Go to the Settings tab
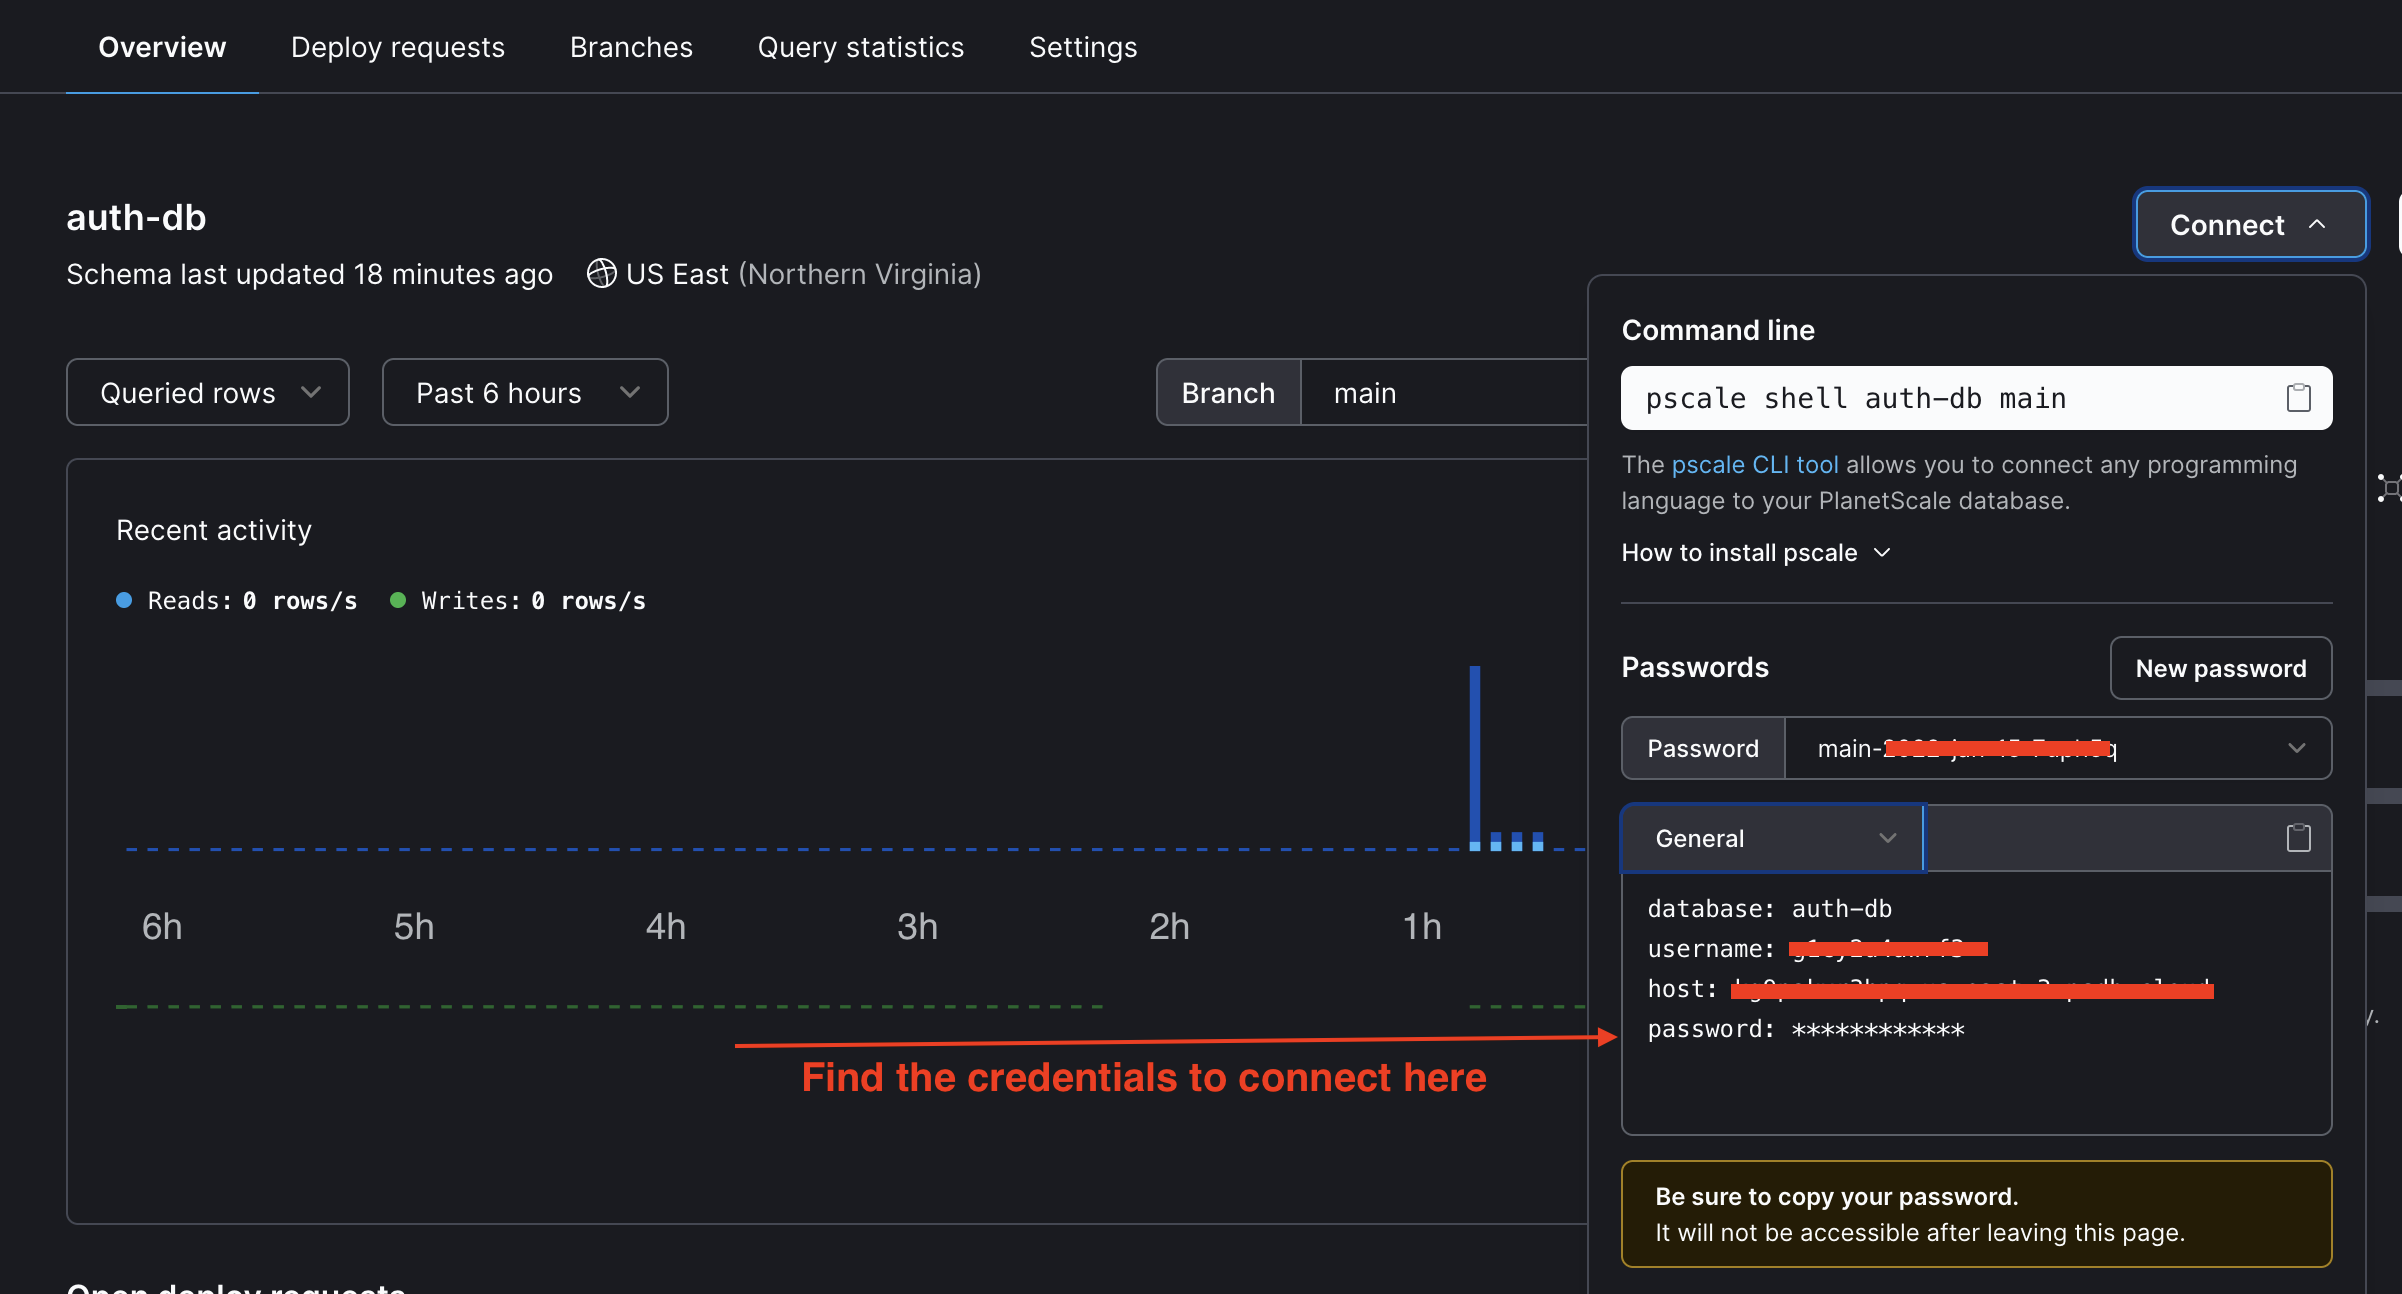Screen dimensions: 2402x1294 pos(1082,46)
